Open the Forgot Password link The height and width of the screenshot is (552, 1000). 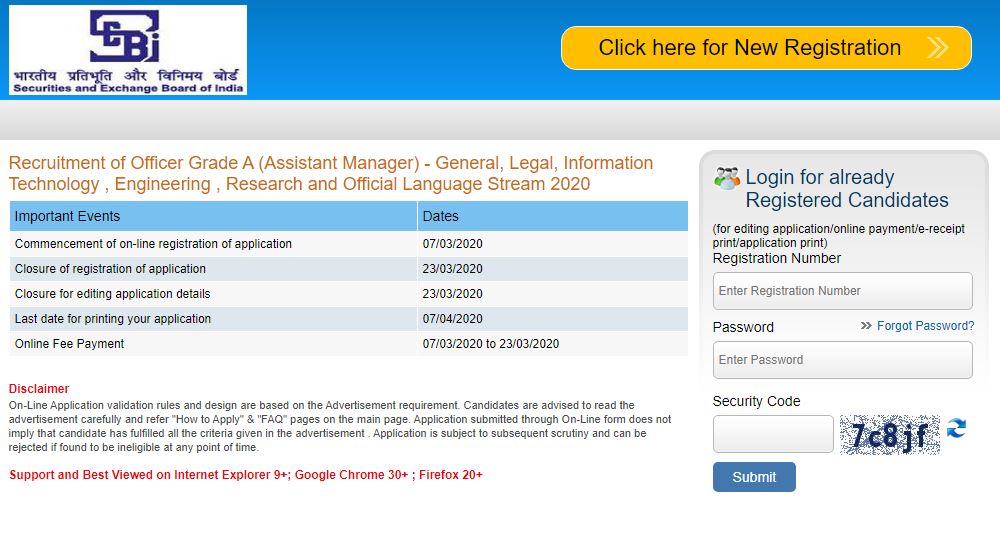925,326
